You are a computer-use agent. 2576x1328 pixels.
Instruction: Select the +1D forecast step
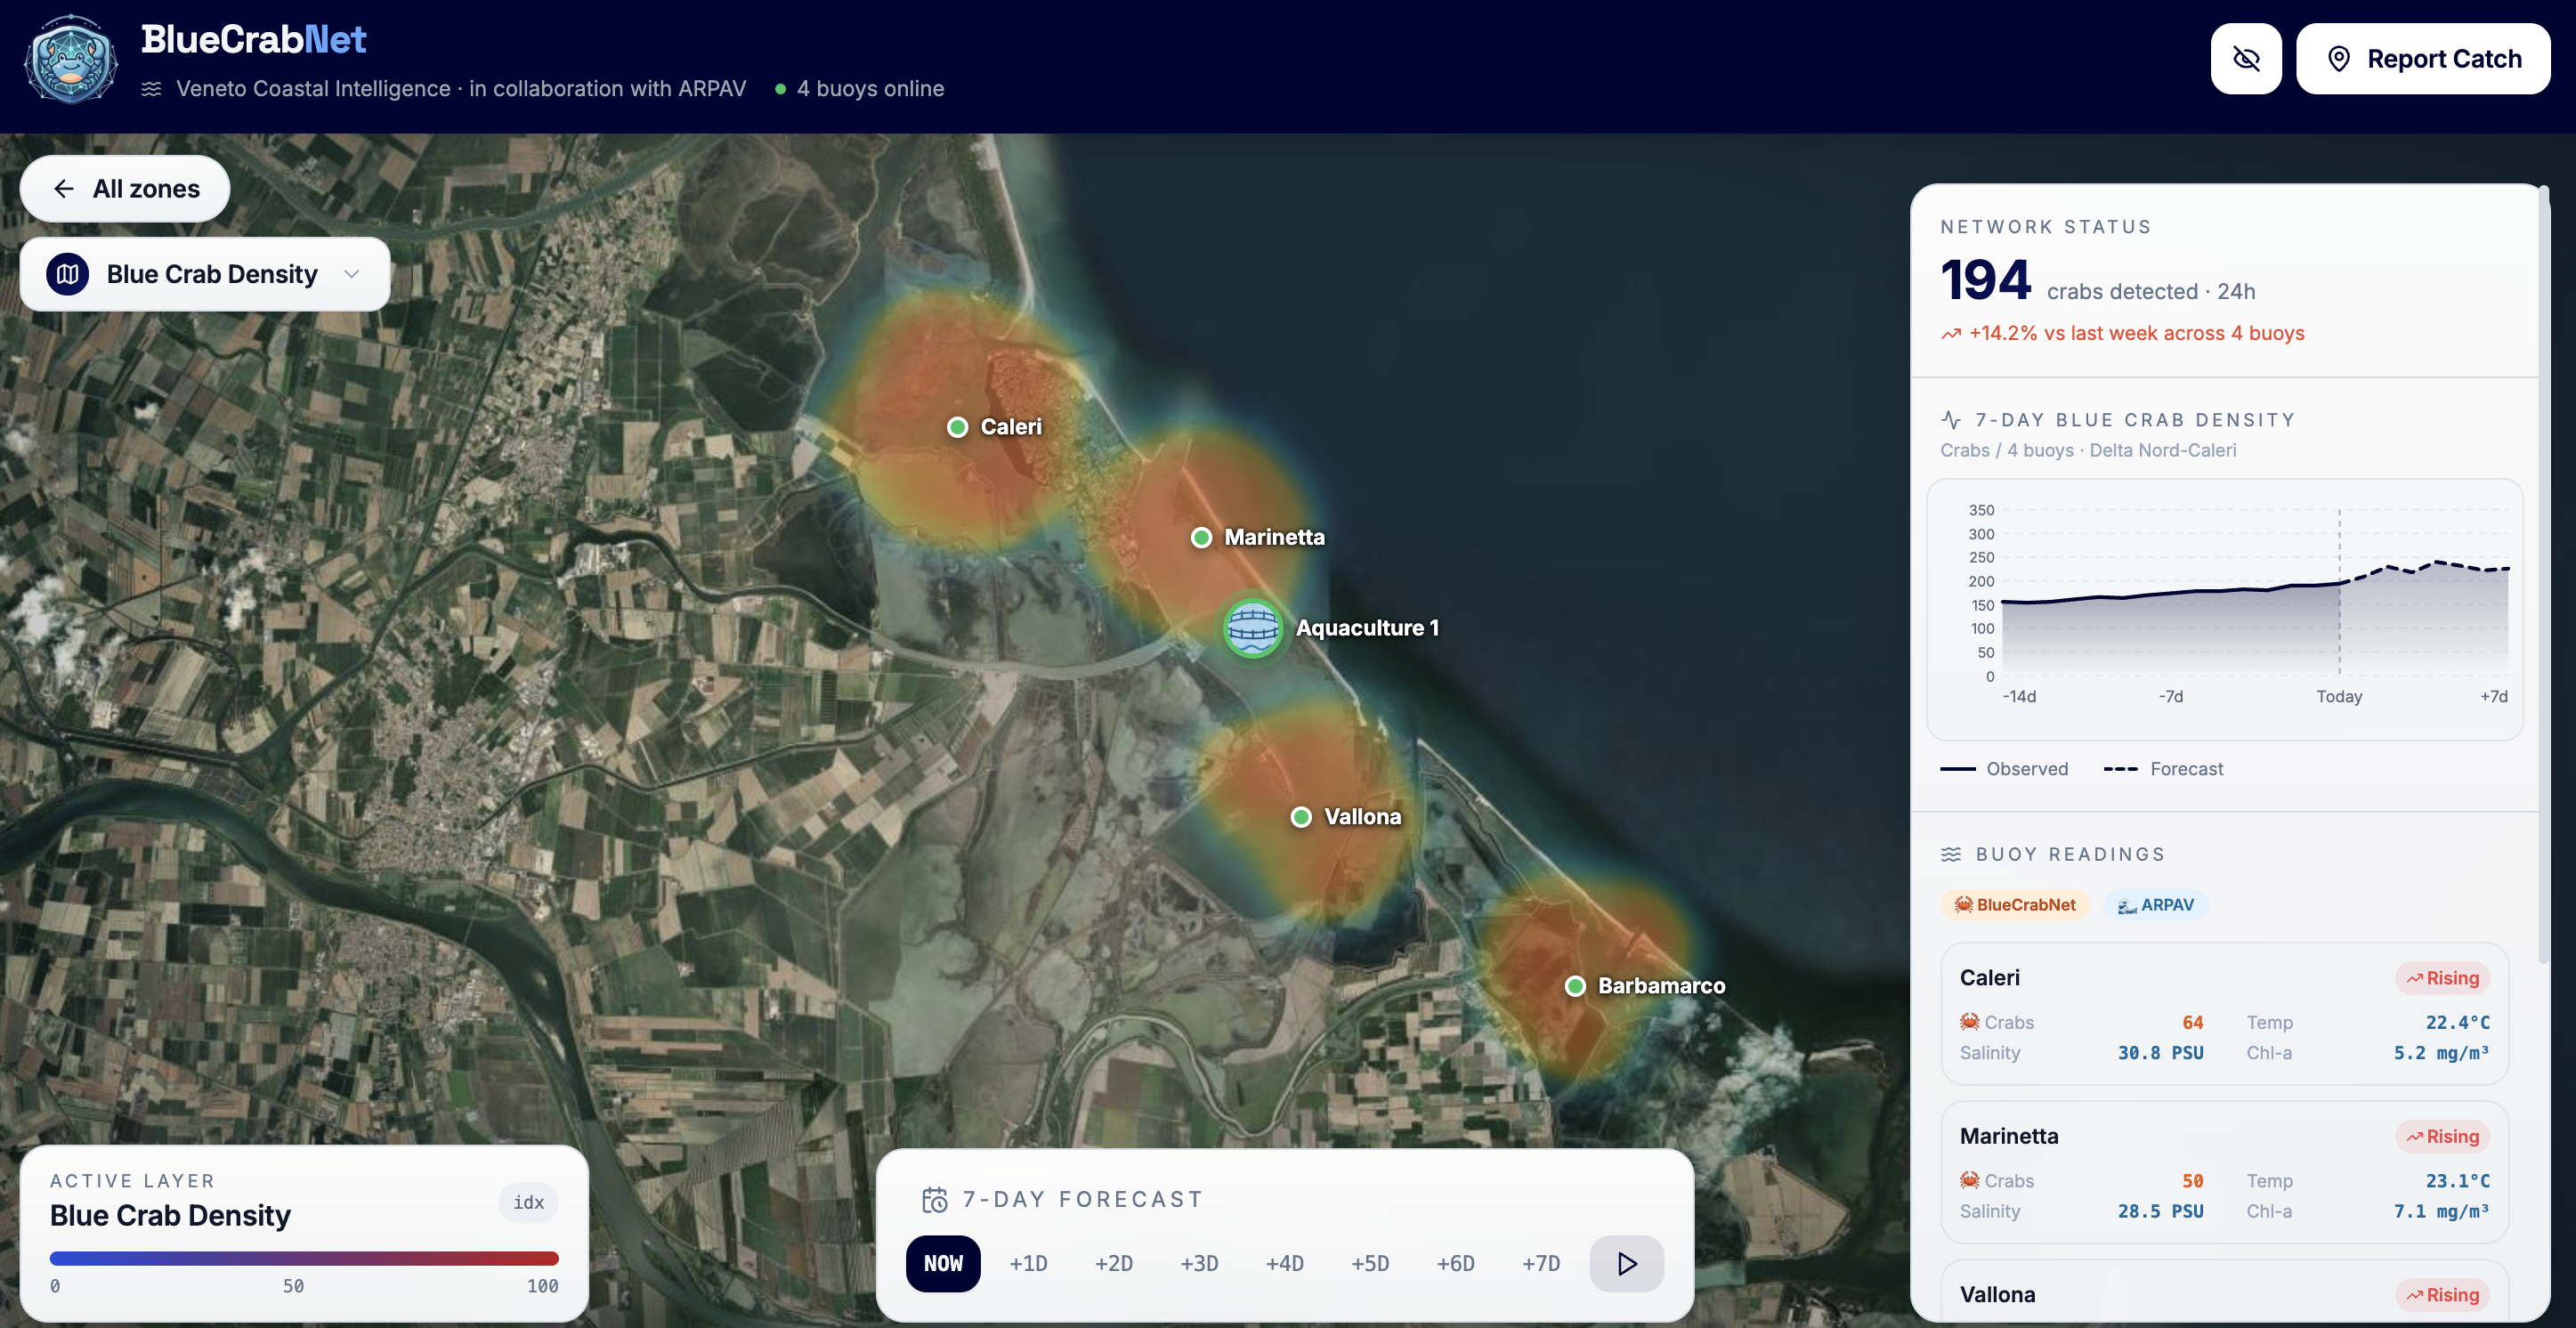pos(1028,1263)
